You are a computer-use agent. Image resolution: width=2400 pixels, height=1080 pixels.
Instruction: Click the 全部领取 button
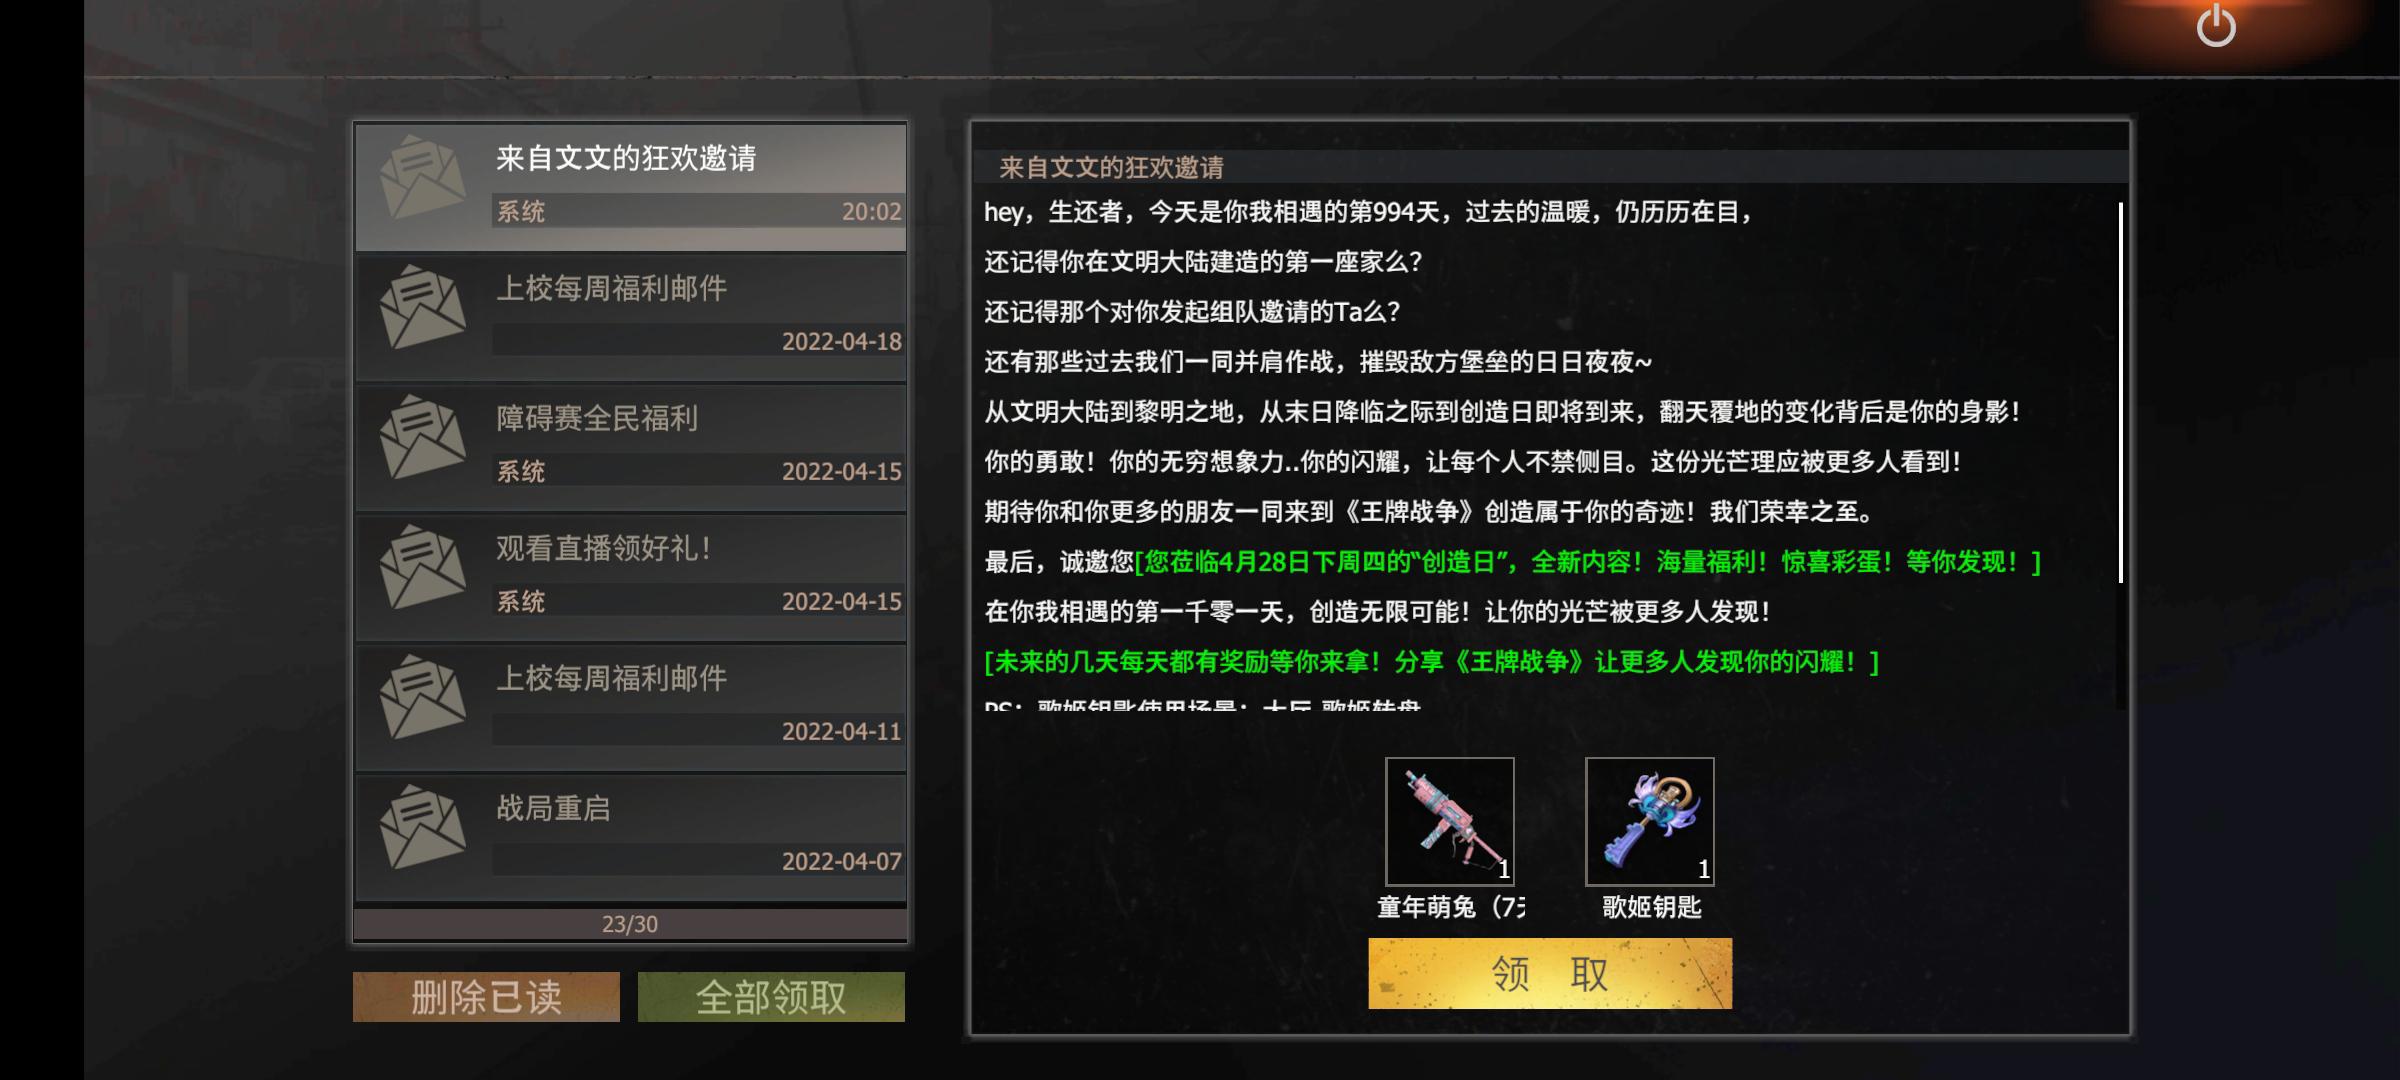(771, 997)
